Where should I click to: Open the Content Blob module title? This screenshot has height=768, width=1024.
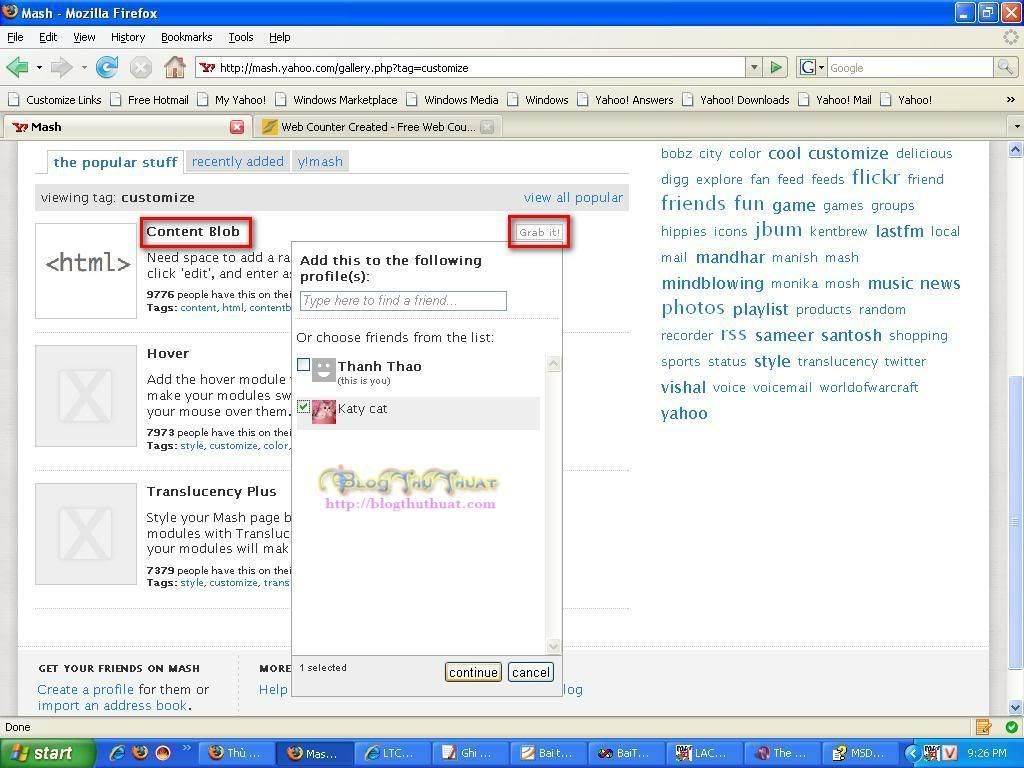click(x=193, y=231)
